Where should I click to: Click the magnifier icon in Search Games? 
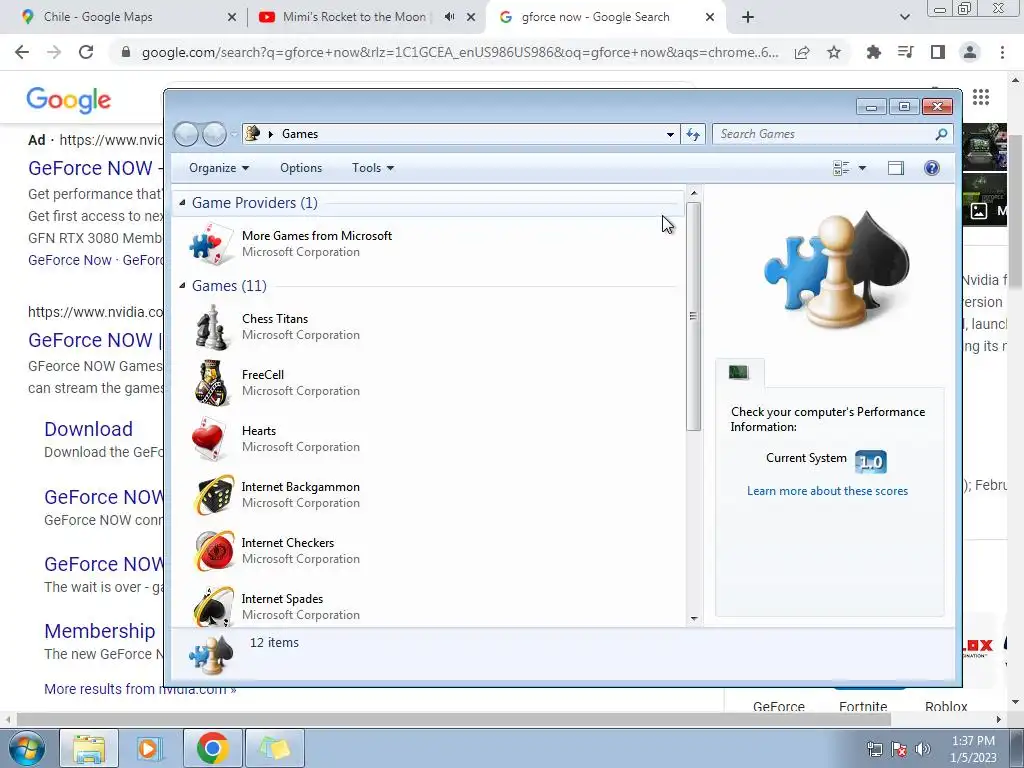(x=941, y=134)
